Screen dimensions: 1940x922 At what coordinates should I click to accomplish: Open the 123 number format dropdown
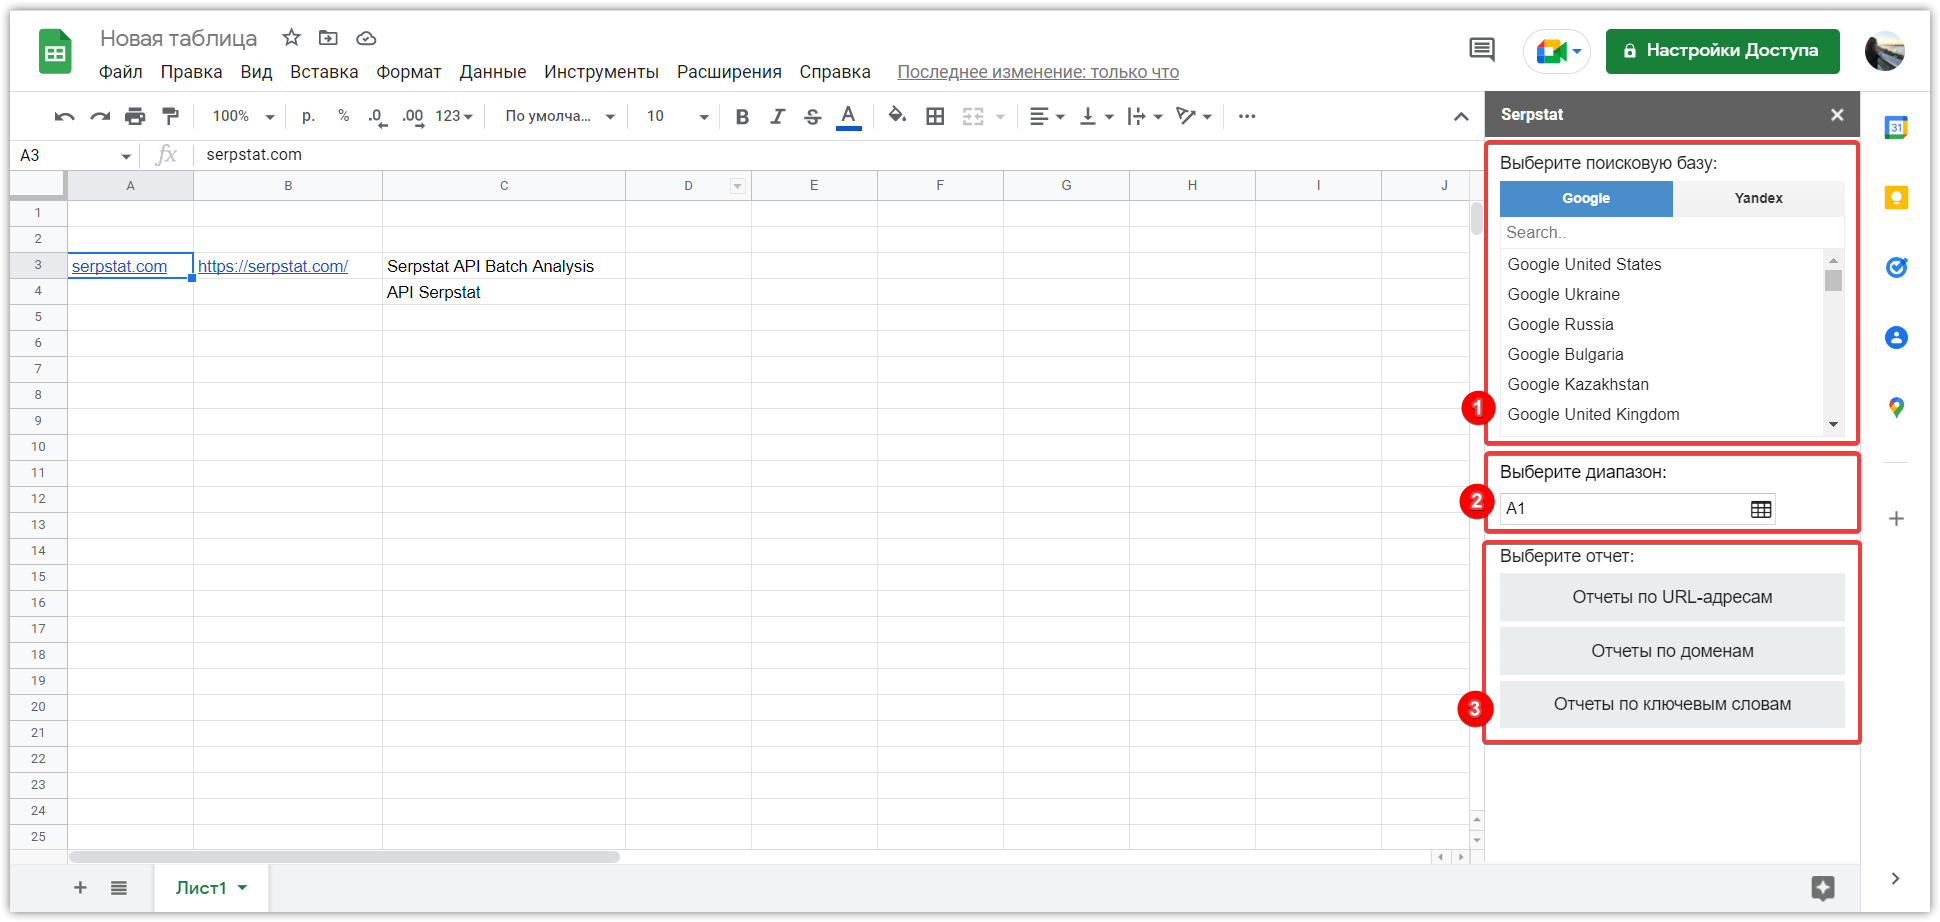pos(454,116)
